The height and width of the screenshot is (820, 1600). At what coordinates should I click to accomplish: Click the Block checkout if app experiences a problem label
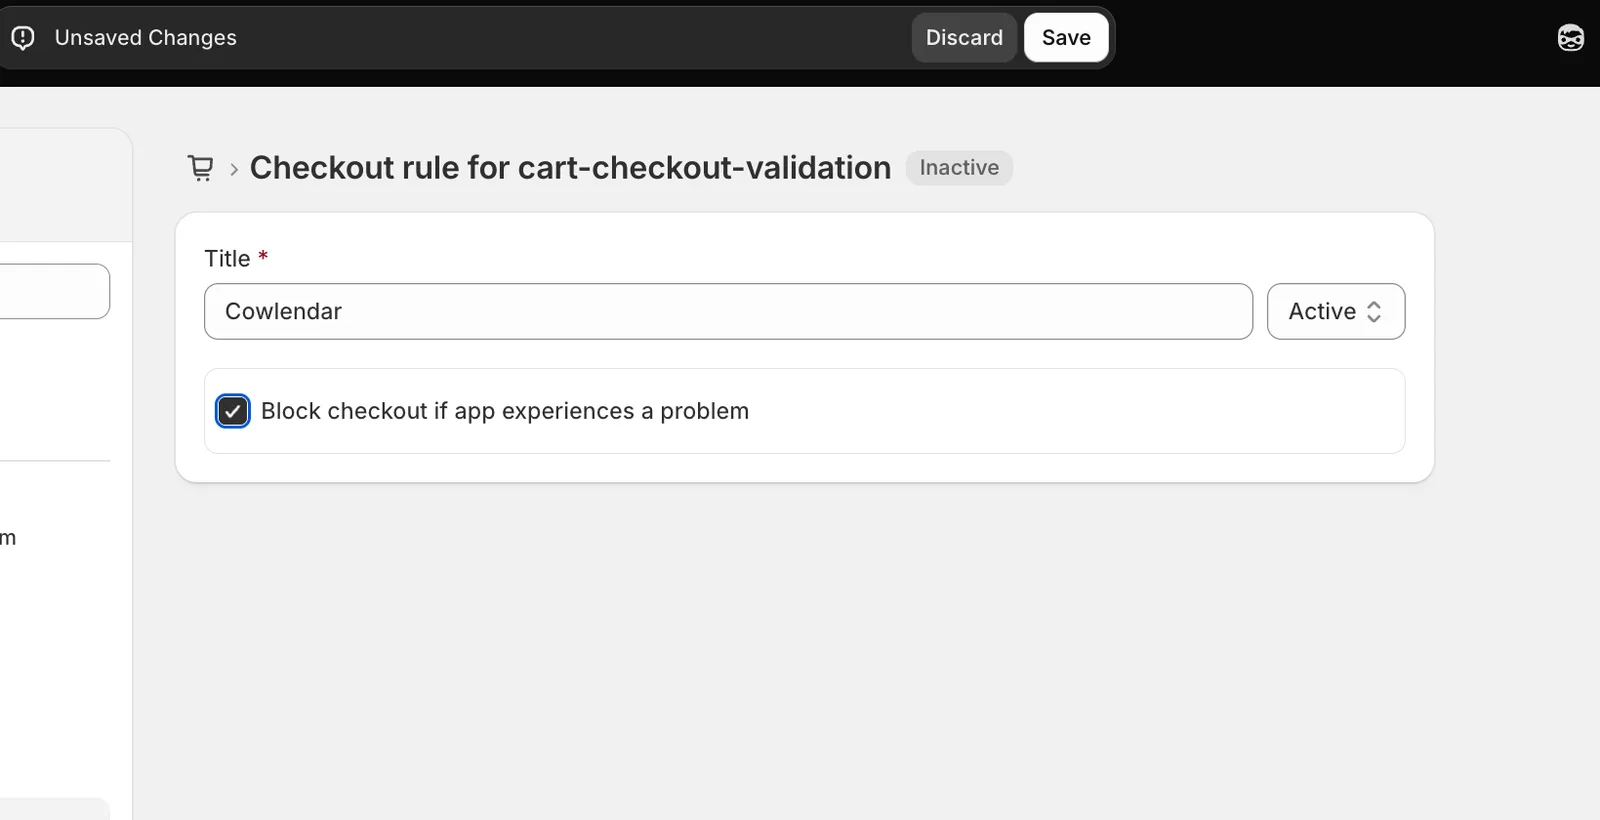tap(505, 411)
